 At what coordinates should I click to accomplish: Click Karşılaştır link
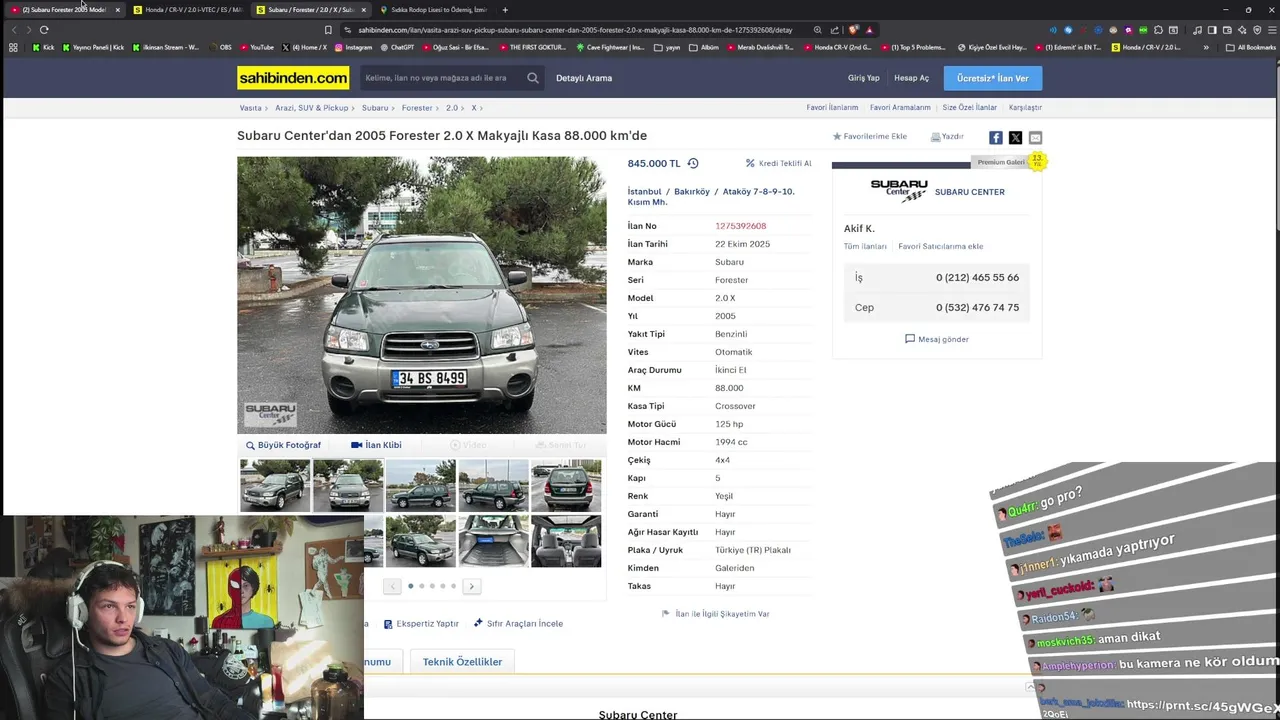pos(1025,107)
